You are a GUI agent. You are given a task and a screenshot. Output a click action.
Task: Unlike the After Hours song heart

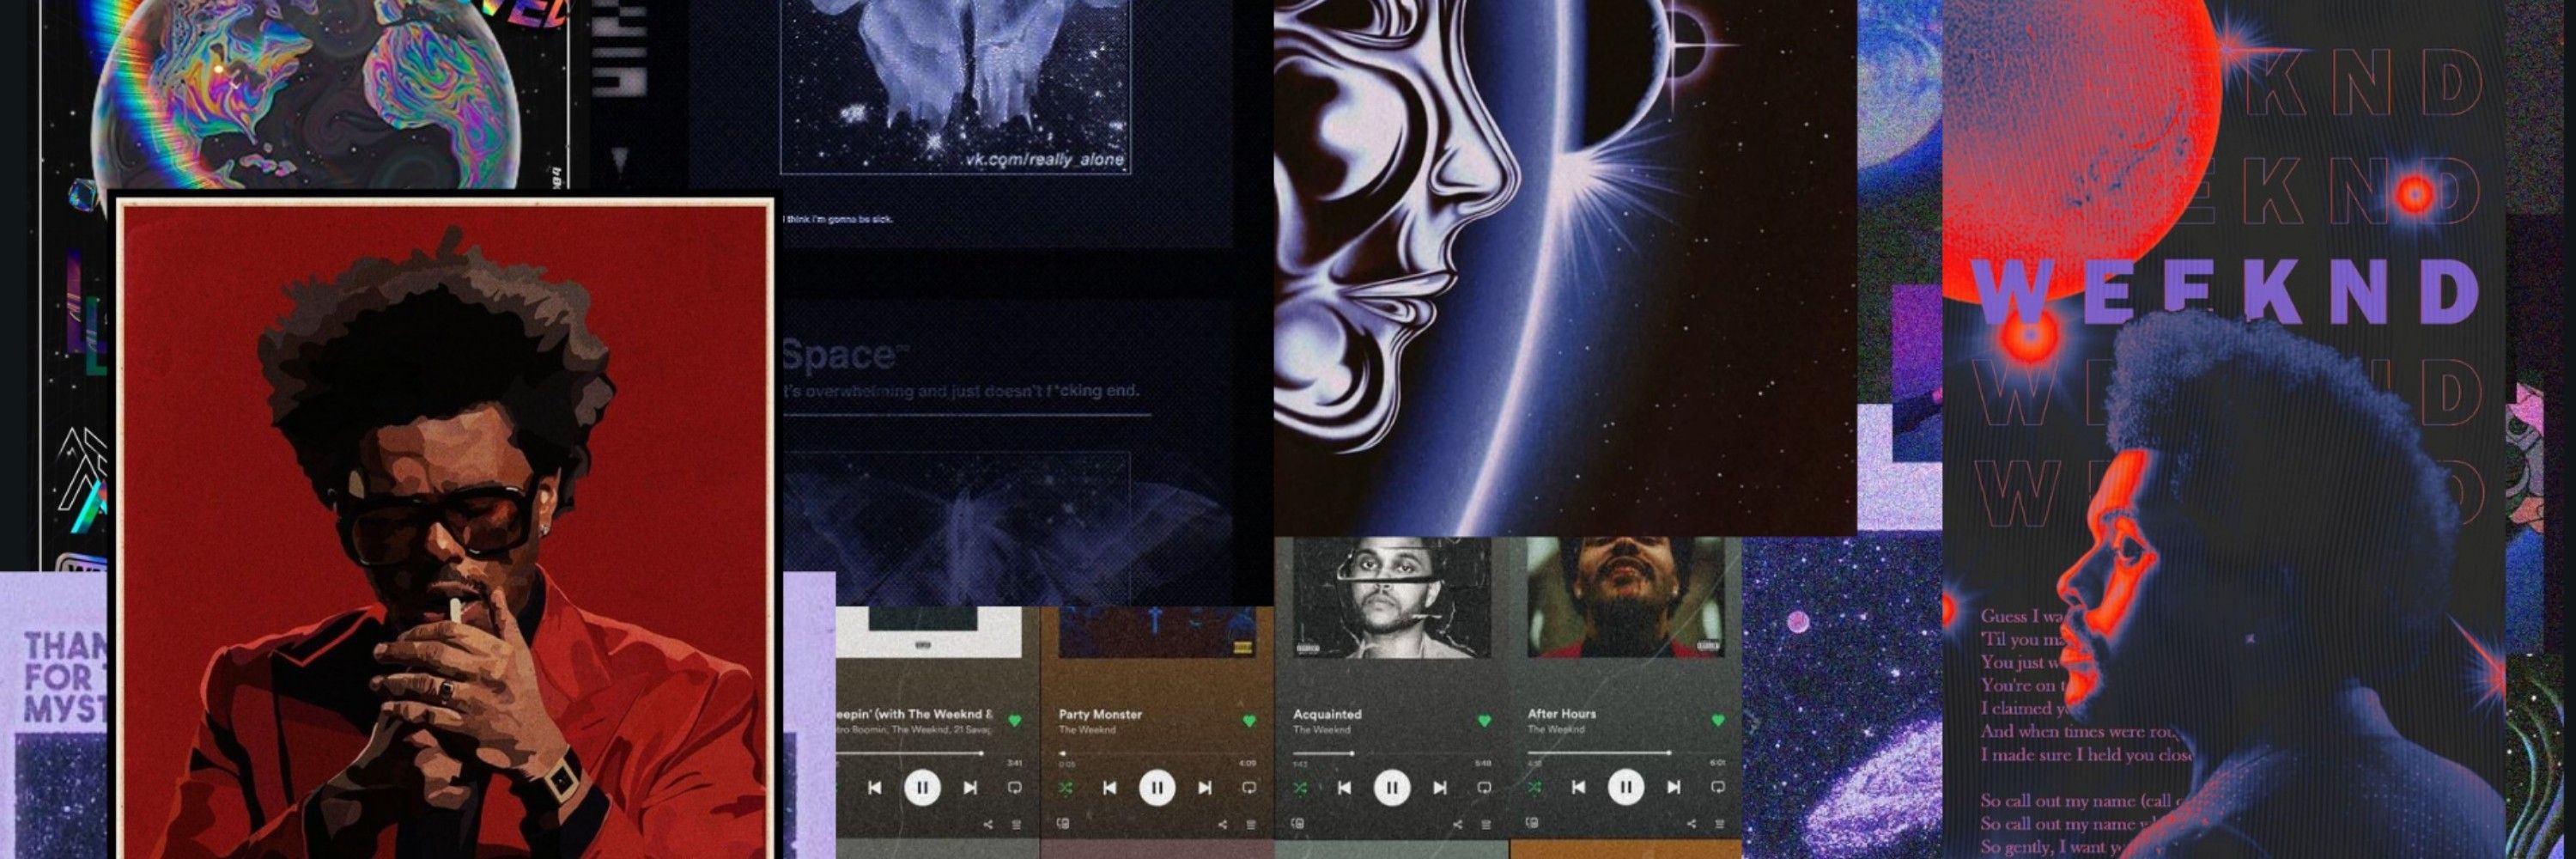pos(1718,720)
